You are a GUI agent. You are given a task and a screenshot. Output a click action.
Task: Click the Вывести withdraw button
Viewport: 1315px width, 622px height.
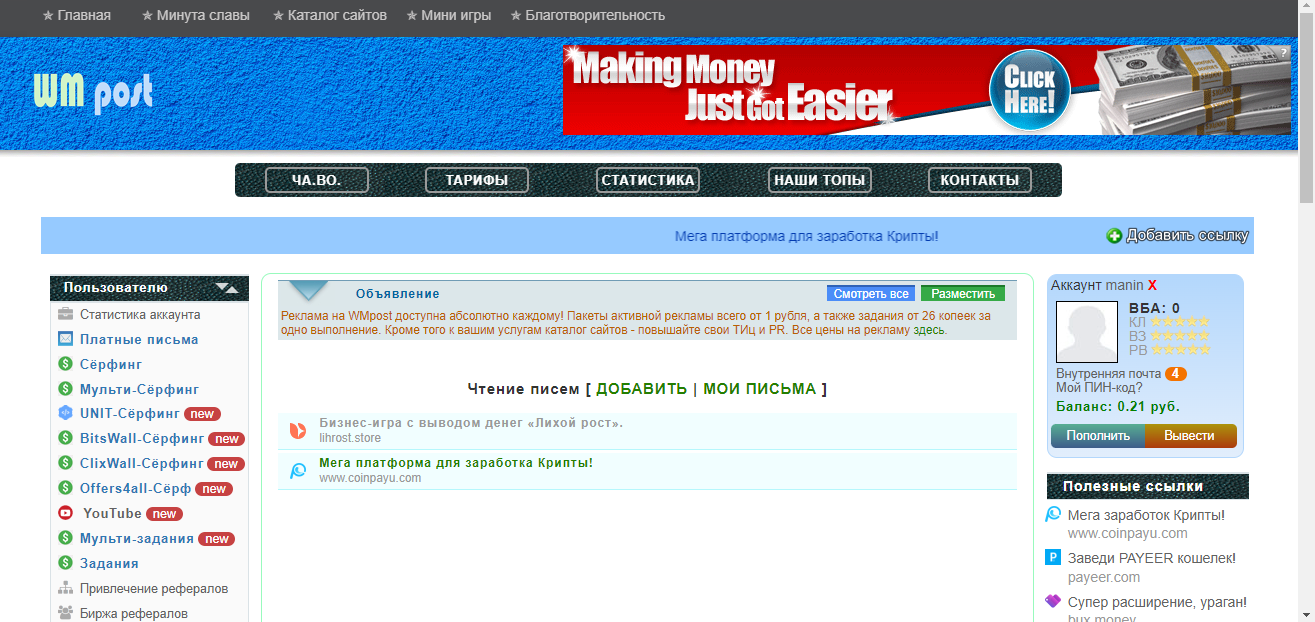coord(1191,436)
